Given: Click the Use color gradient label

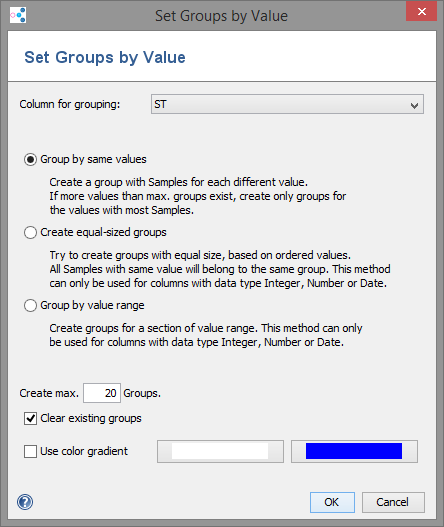Looking at the screenshot, I should coord(84,451).
